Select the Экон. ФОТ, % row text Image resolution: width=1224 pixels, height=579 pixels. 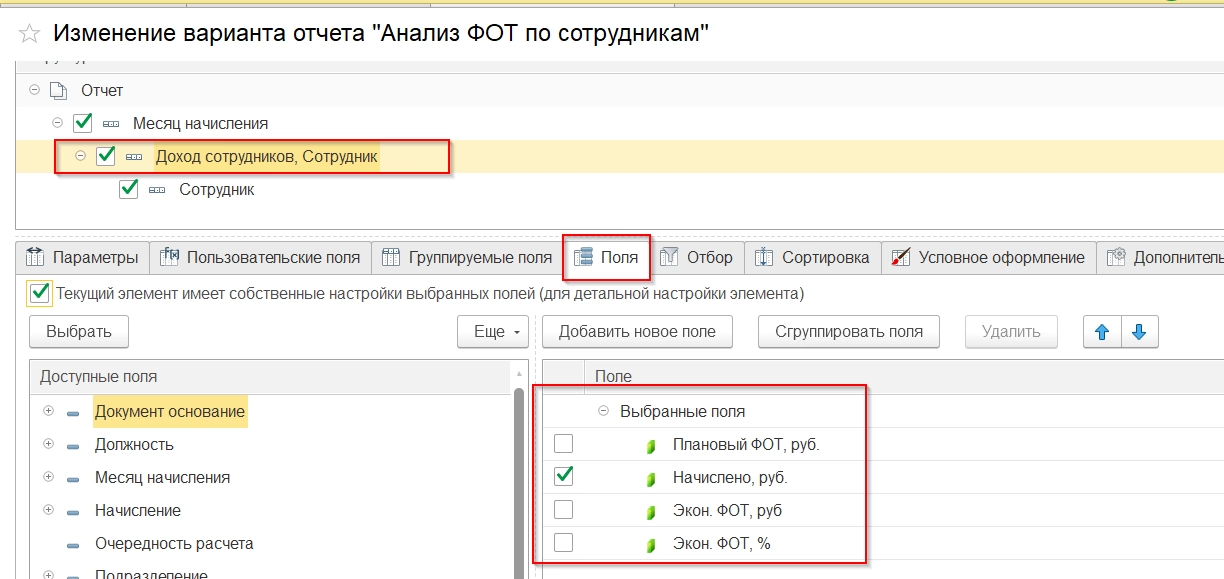722,544
